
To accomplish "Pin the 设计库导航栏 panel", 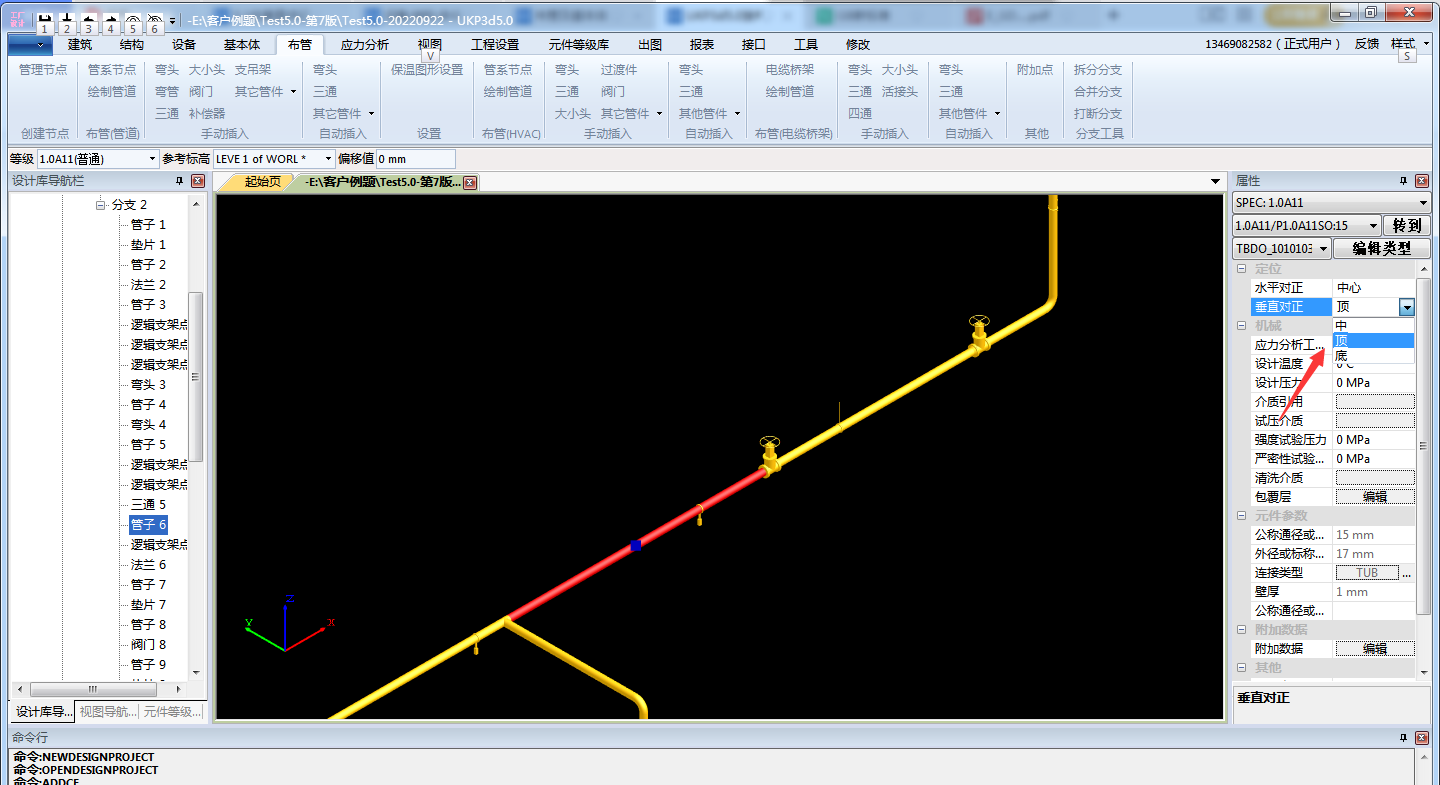I will (x=179, y=181).
